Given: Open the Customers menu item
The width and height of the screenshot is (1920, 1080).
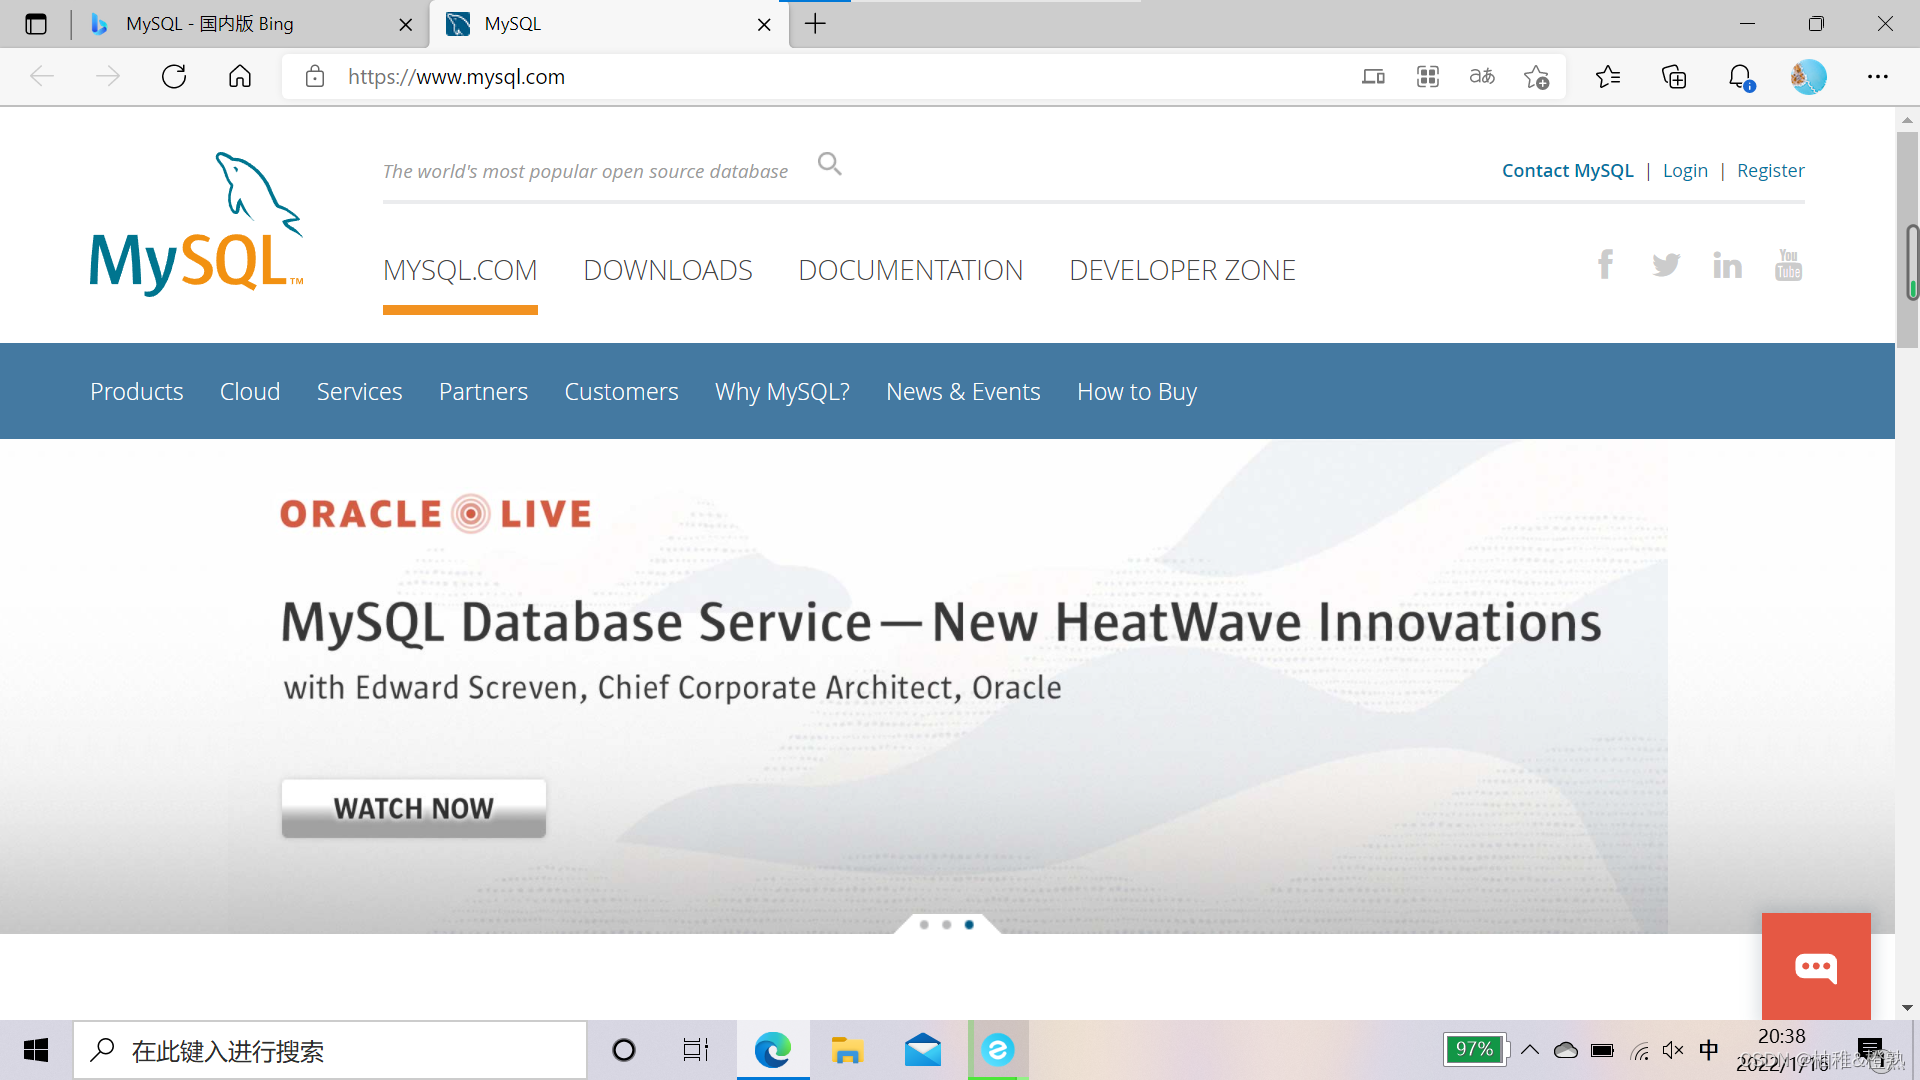Looking at the screenshot, I should tap(621, 392).
